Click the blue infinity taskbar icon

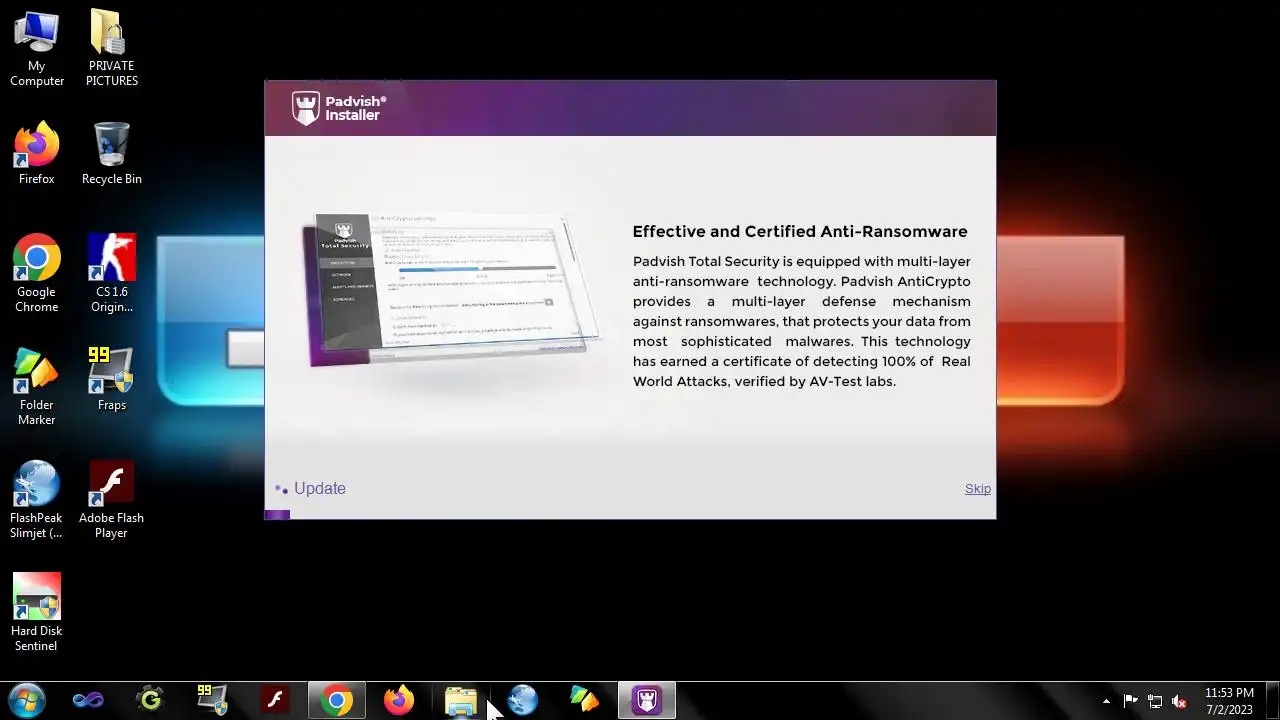[x=88, y=700]
